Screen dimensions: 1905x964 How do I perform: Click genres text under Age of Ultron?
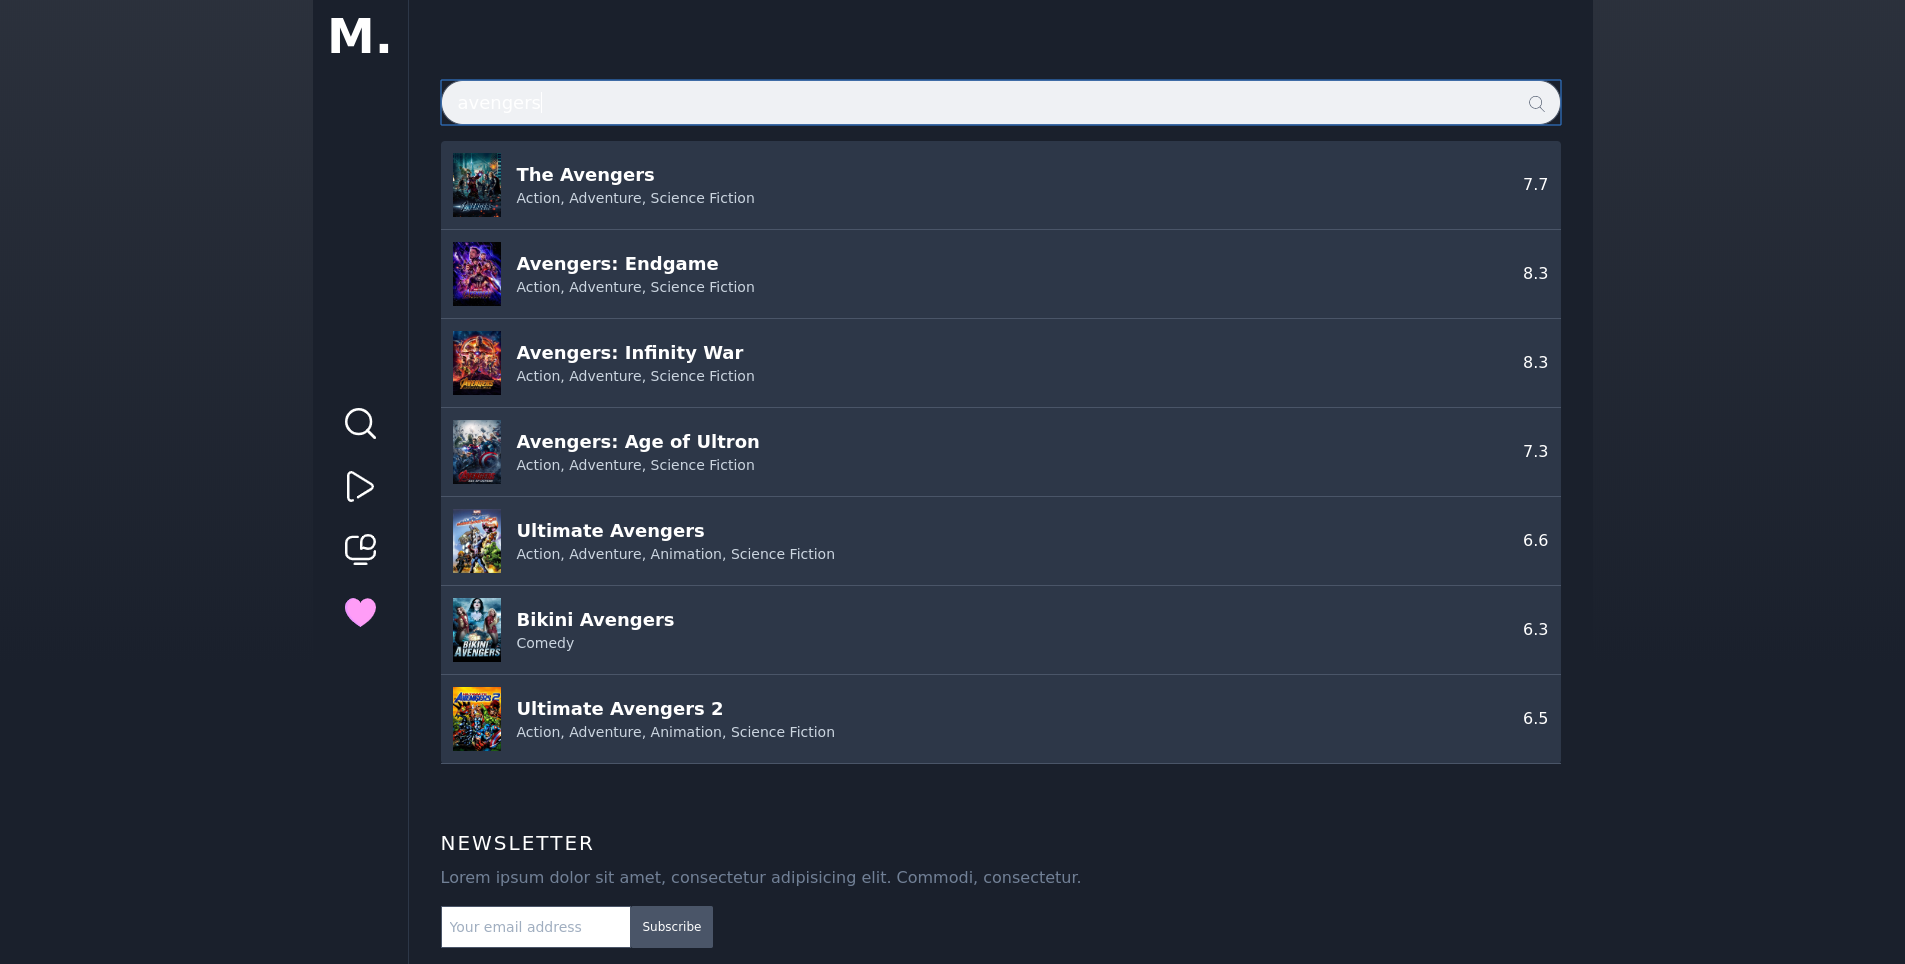[x=635, y=465]
